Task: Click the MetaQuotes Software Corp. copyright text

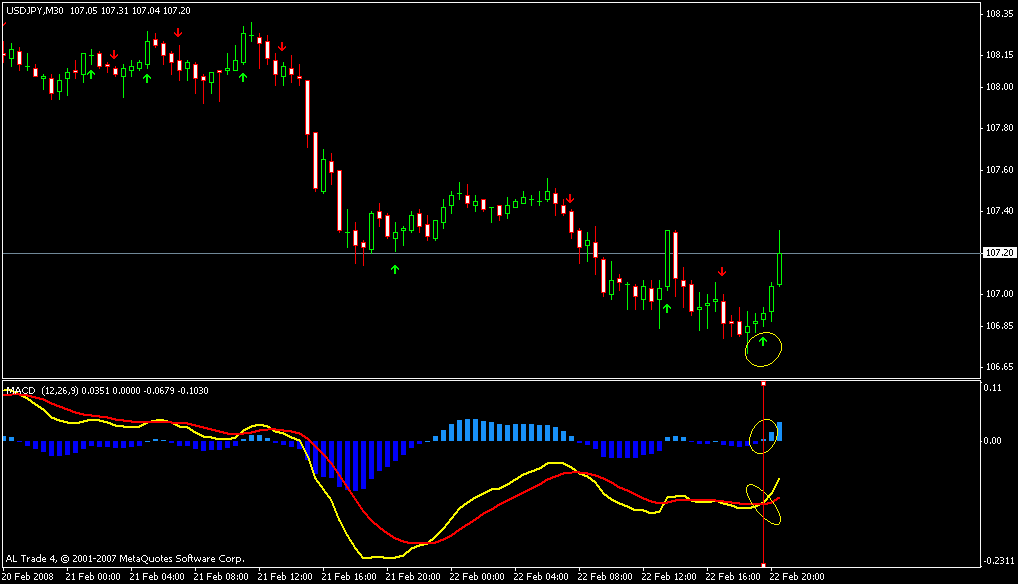Action: [x=125, y=558]
